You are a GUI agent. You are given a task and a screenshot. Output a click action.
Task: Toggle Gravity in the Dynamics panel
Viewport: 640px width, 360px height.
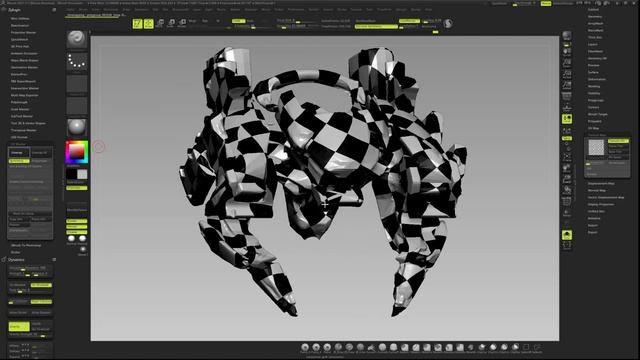pos(19,327)
